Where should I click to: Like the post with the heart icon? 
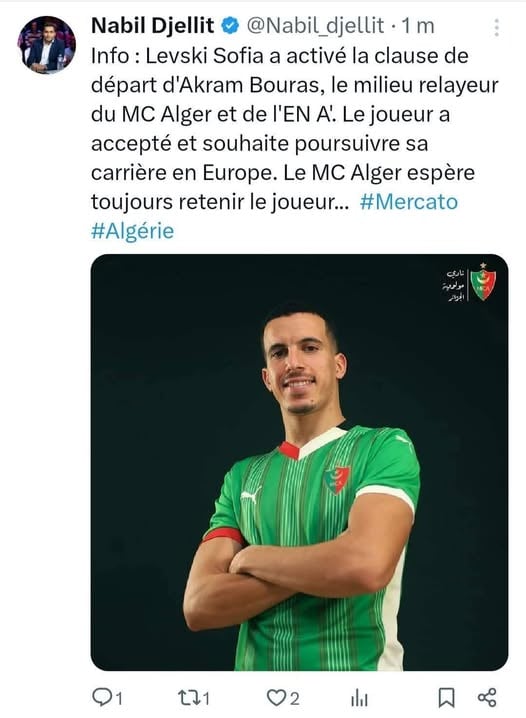(x=276, y=698)
